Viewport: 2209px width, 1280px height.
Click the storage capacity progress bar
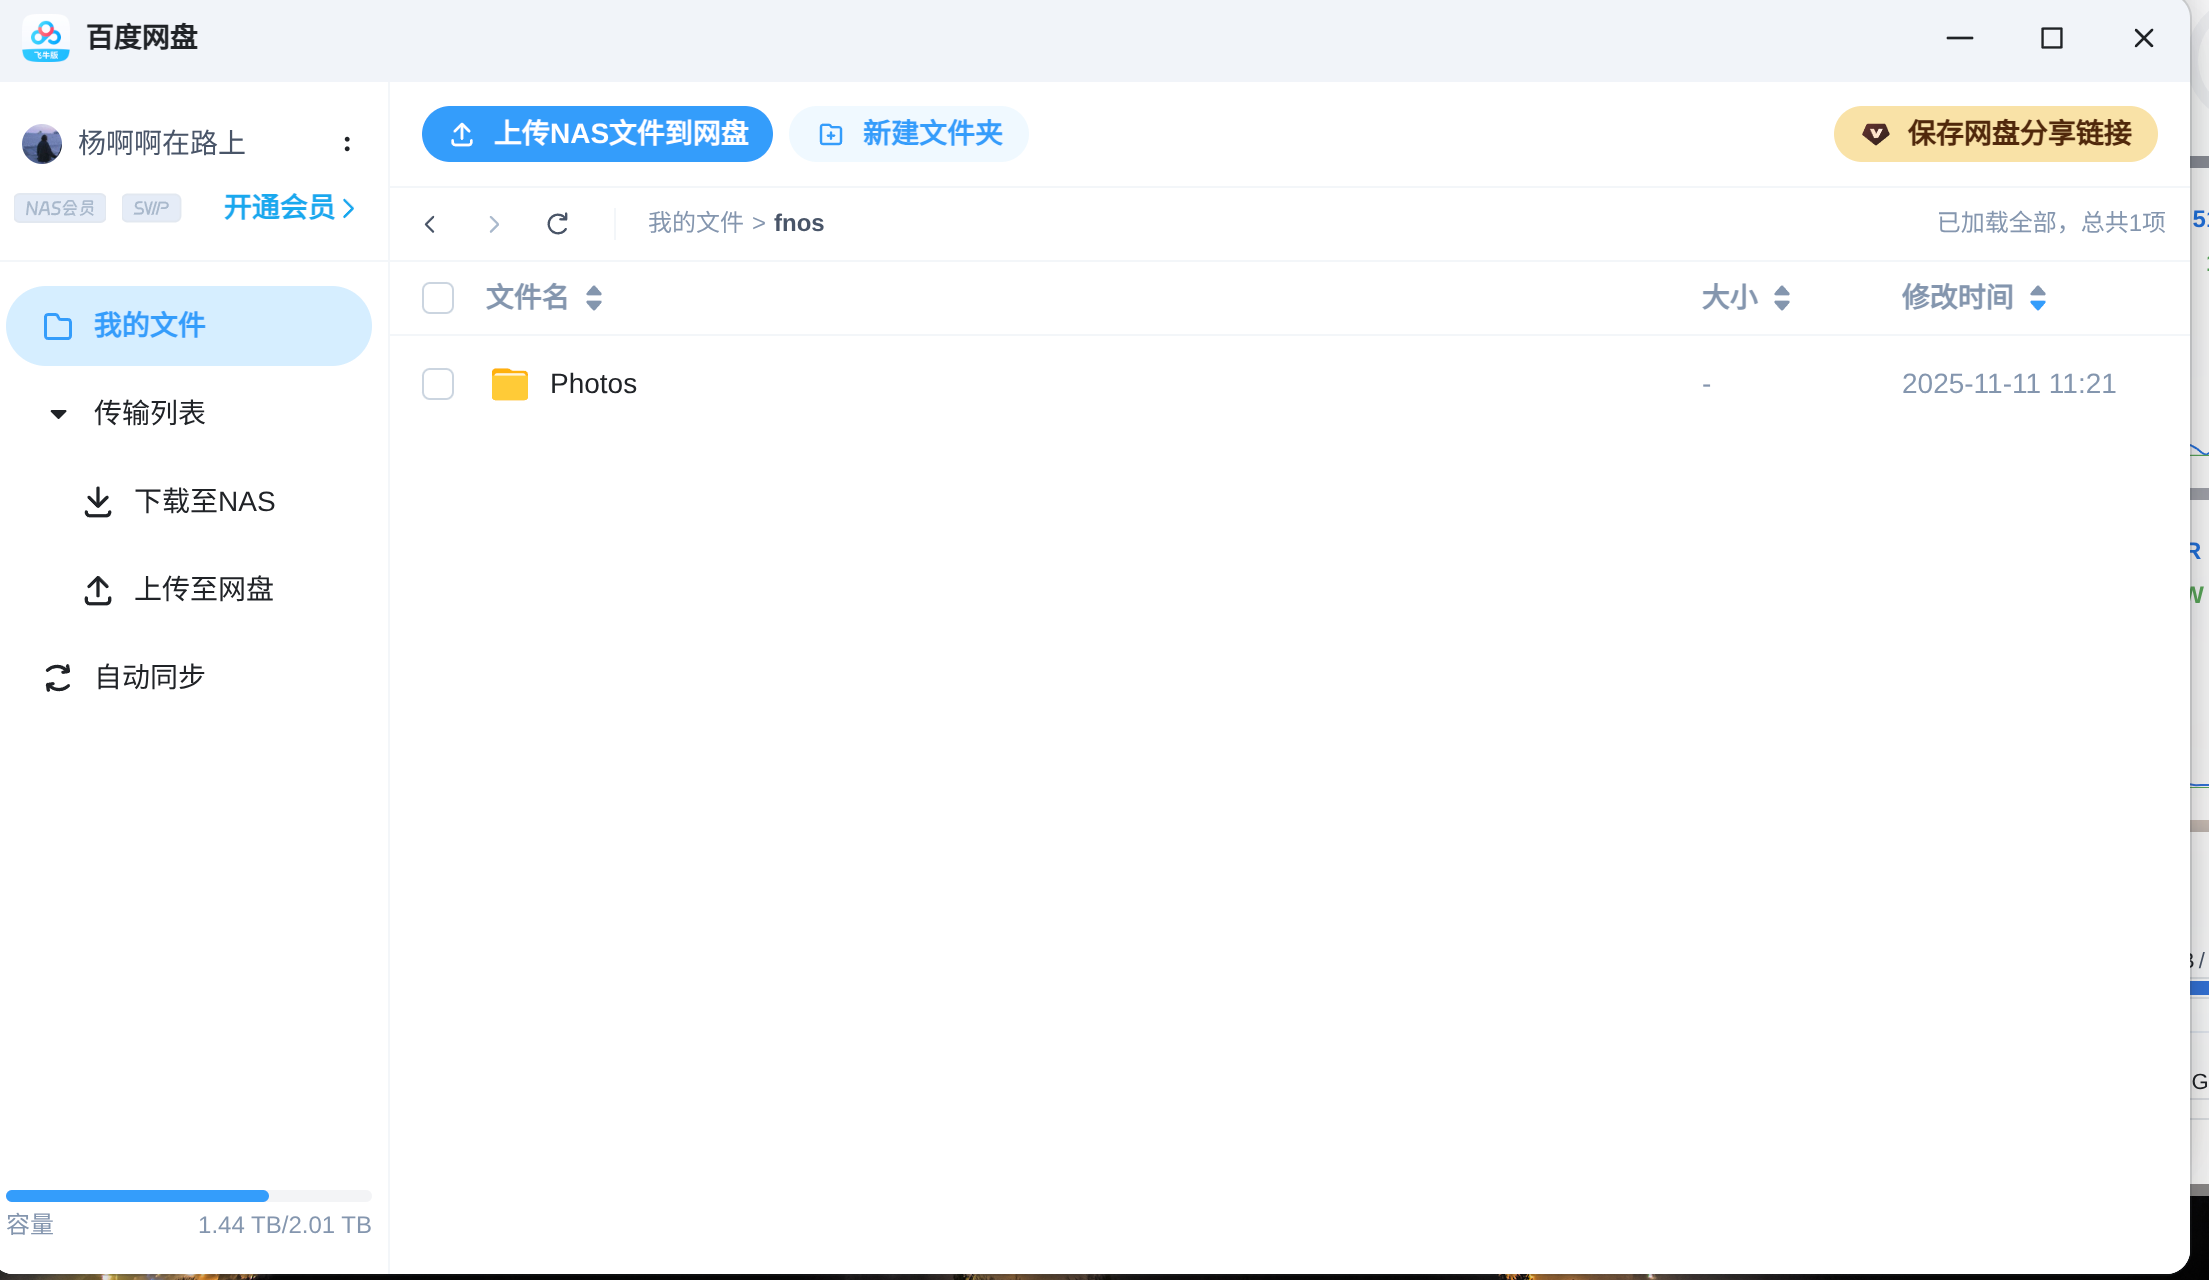(188, 1196)
